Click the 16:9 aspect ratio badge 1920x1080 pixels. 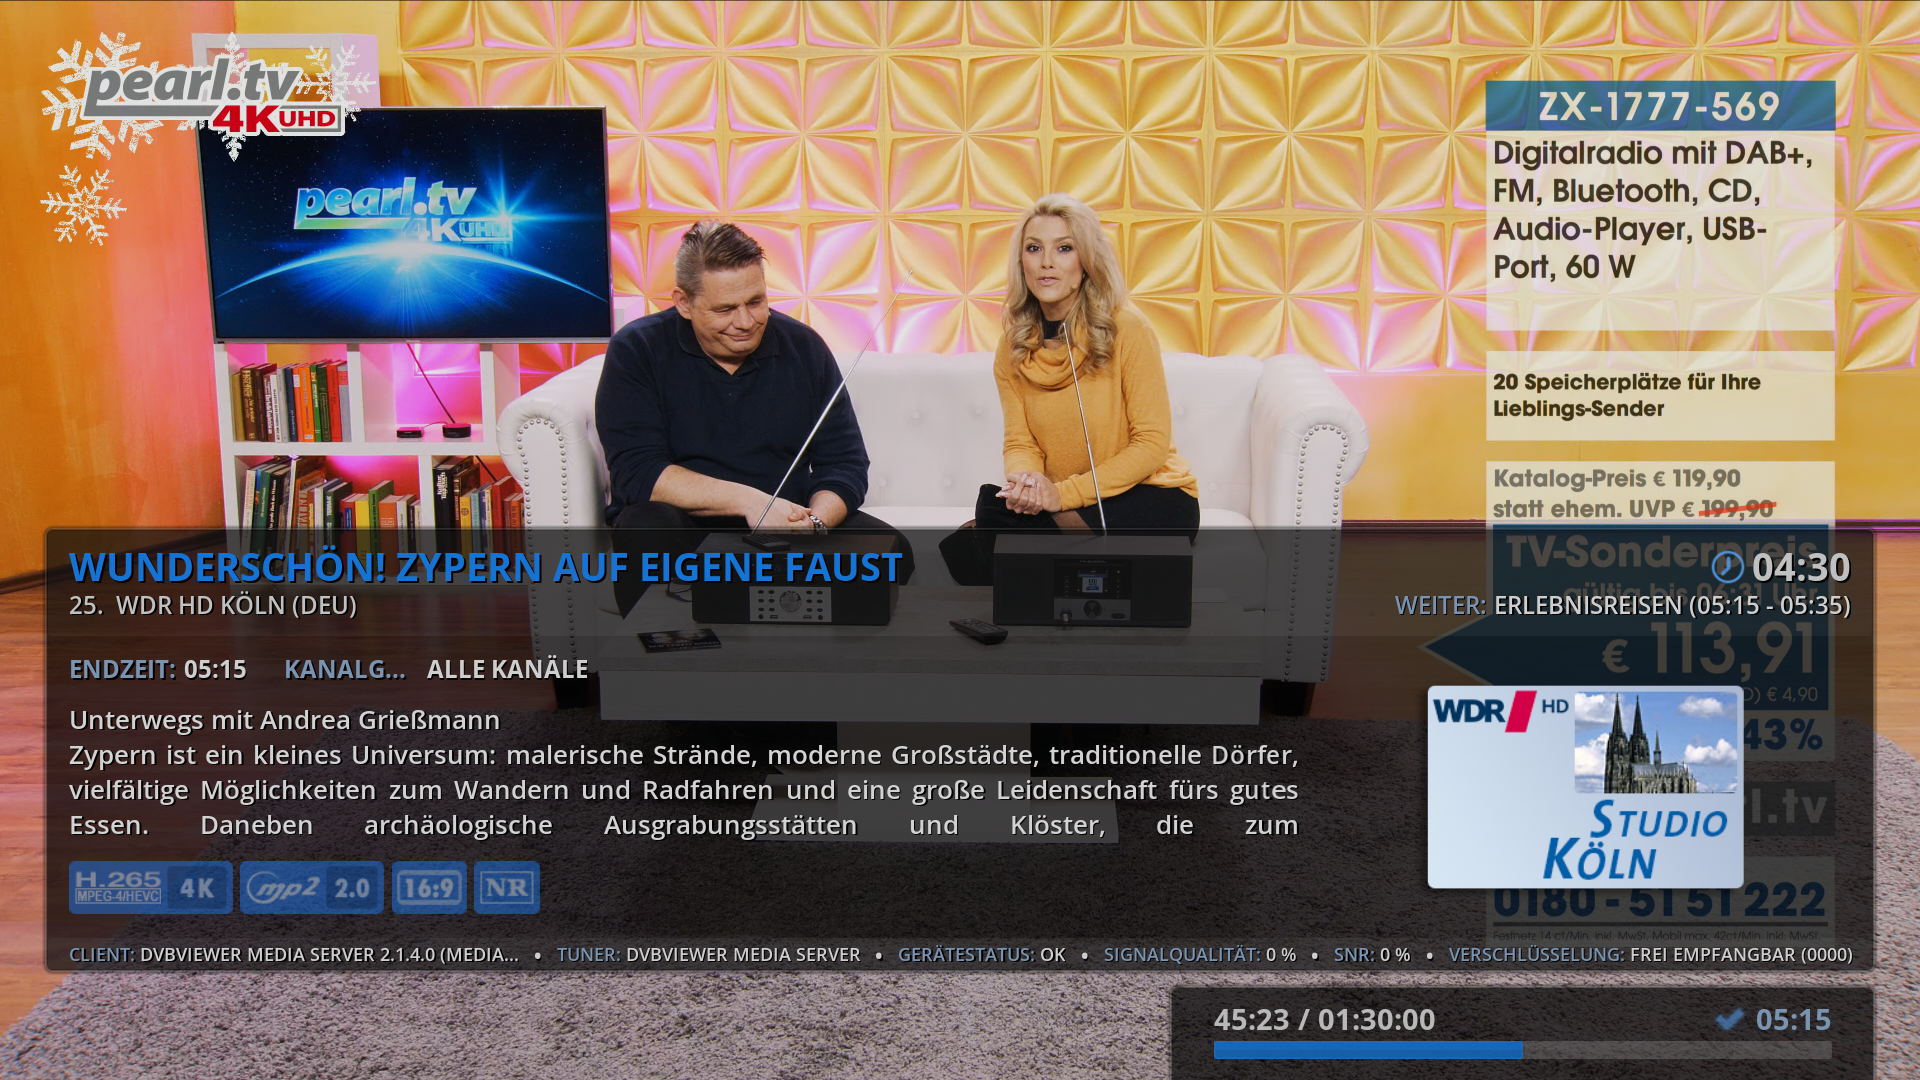point(429,887)
